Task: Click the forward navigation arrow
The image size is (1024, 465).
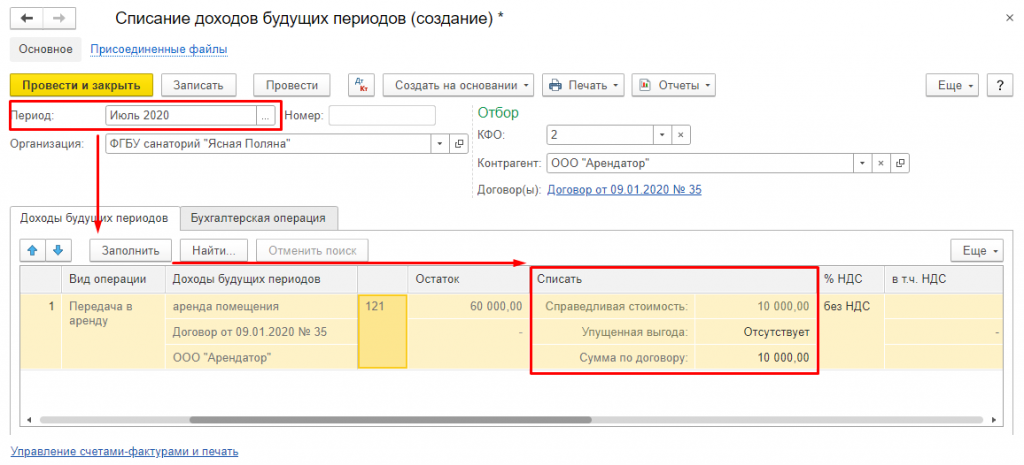Action: [x=59, y=18]
